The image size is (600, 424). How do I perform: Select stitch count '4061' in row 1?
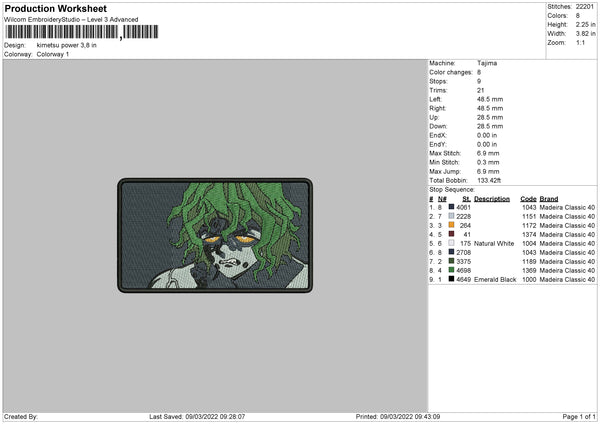[x=463, y=207]
